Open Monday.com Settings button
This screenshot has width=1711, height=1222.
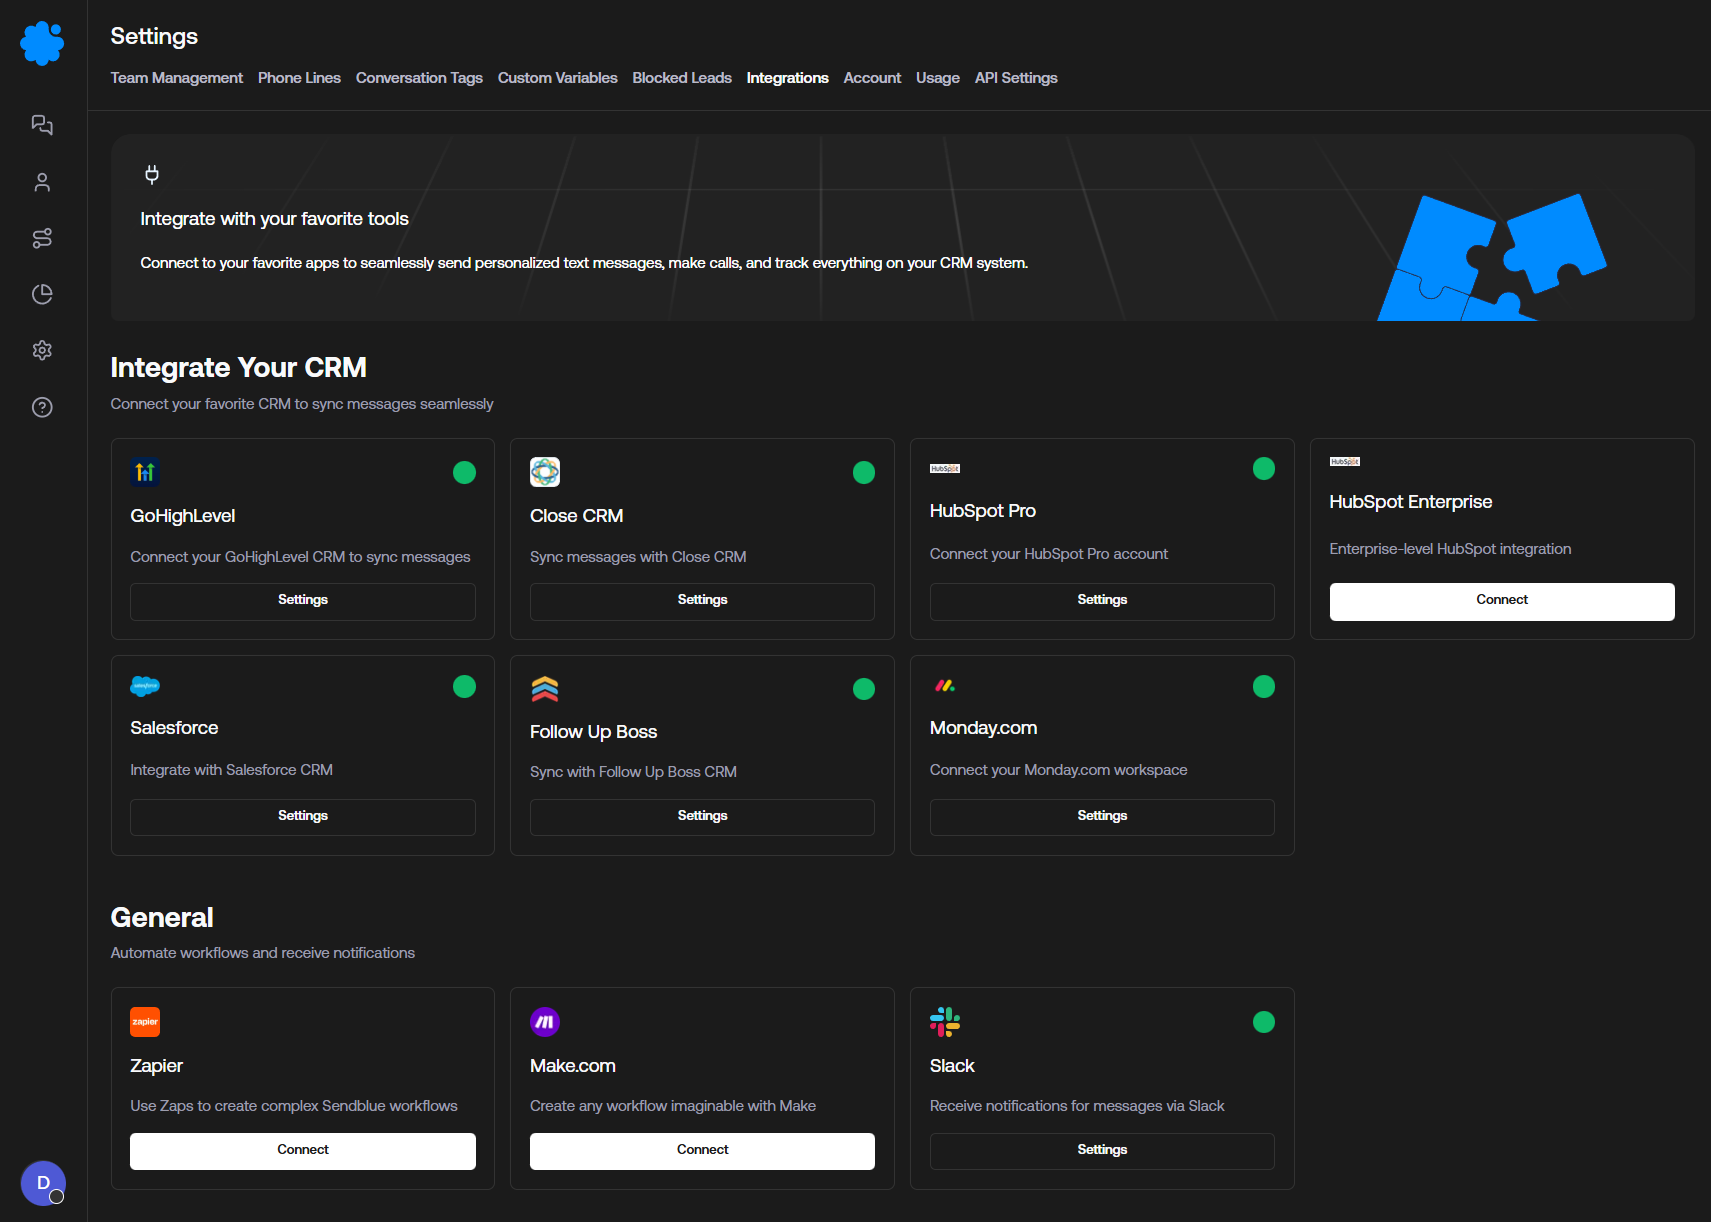coord(1102,817)
